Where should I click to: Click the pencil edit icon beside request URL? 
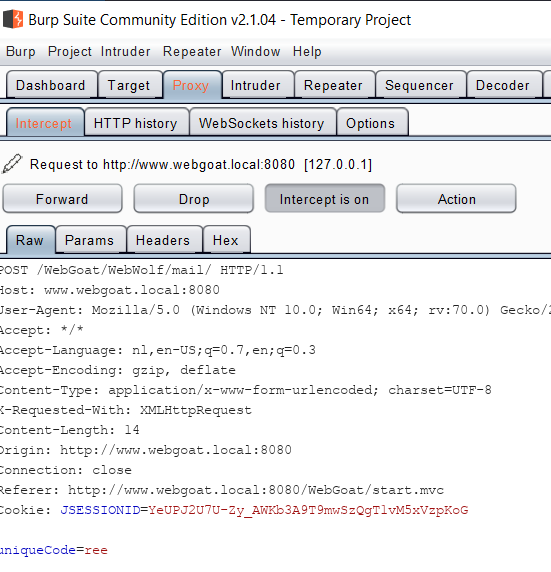[x=12, y=164]
